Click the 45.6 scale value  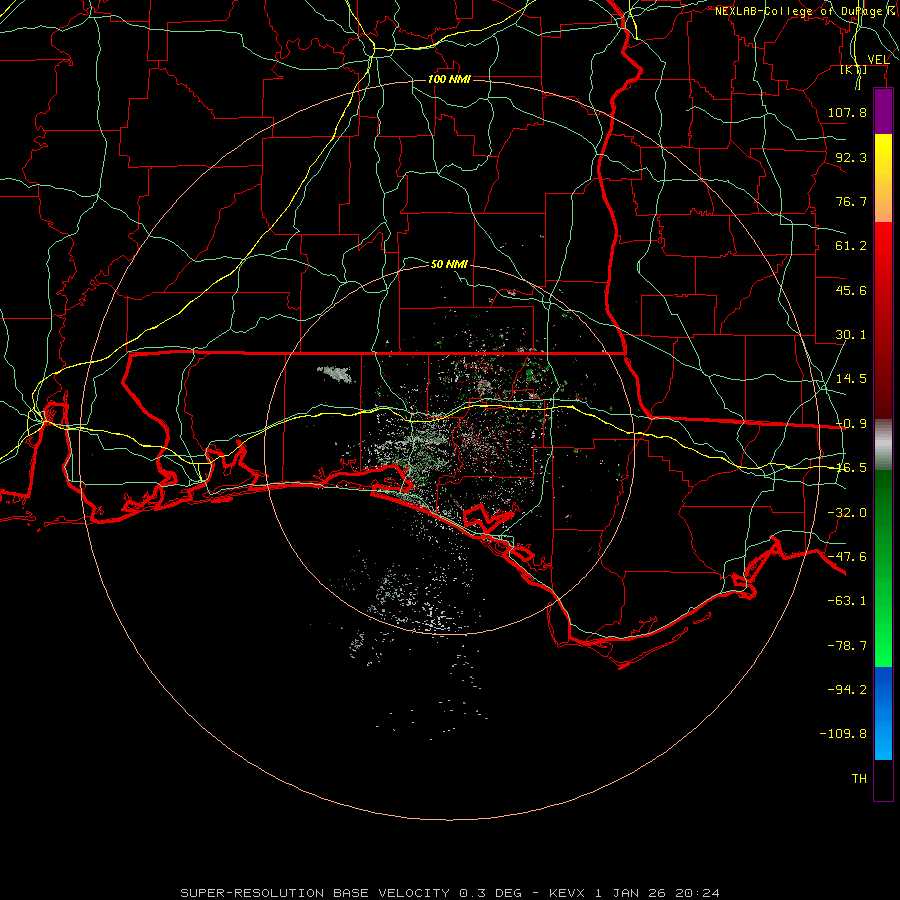pos(851,290)
